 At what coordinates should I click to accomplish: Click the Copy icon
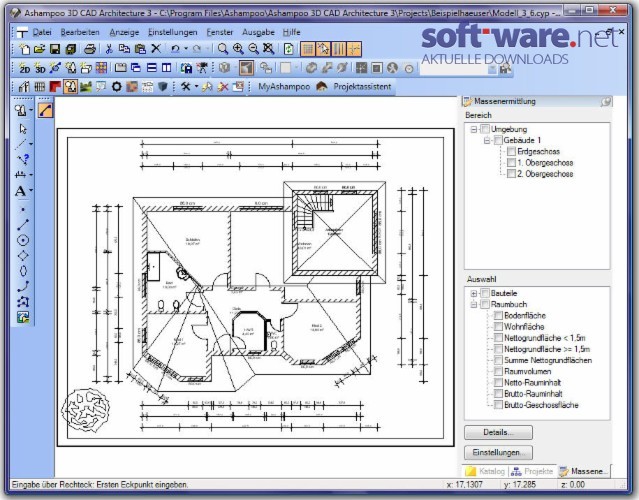[124, 49]
